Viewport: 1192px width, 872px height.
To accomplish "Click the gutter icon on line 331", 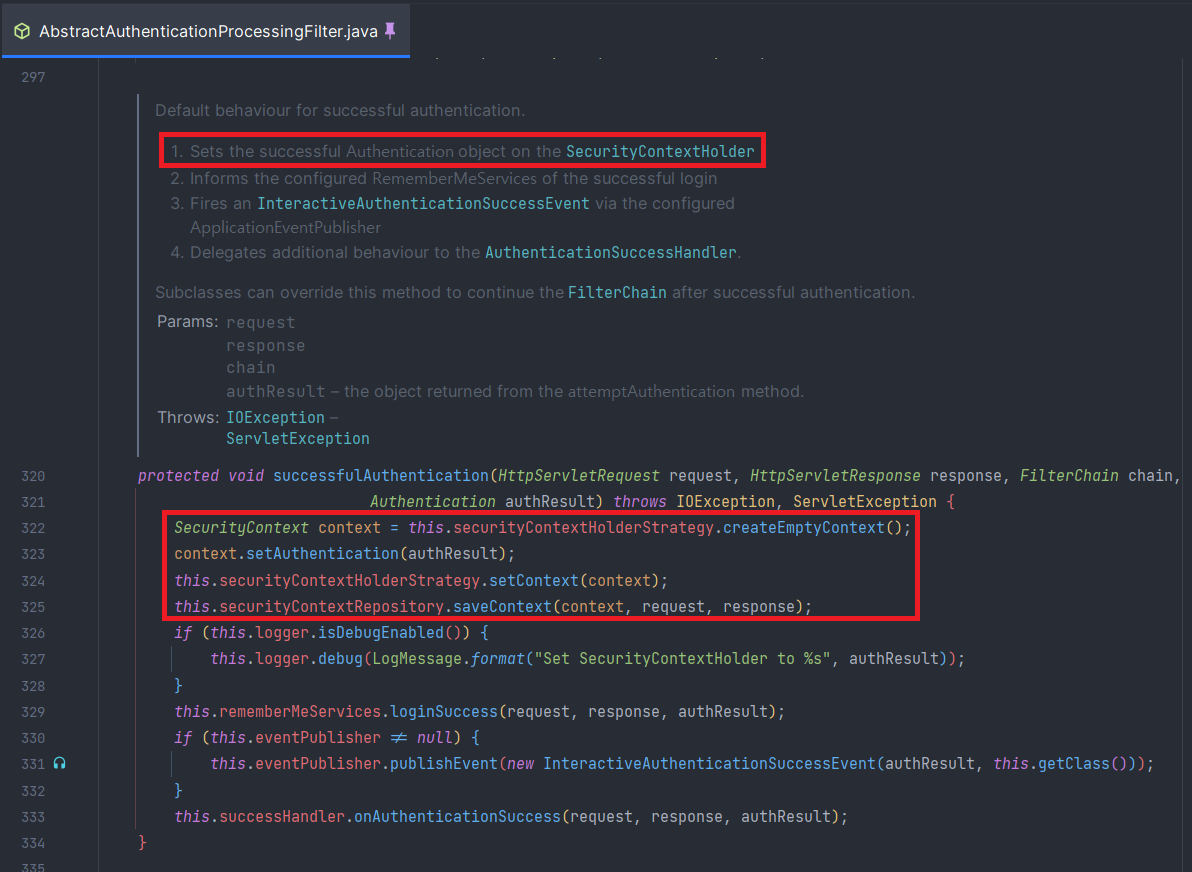I will click(x=59, y=763).
